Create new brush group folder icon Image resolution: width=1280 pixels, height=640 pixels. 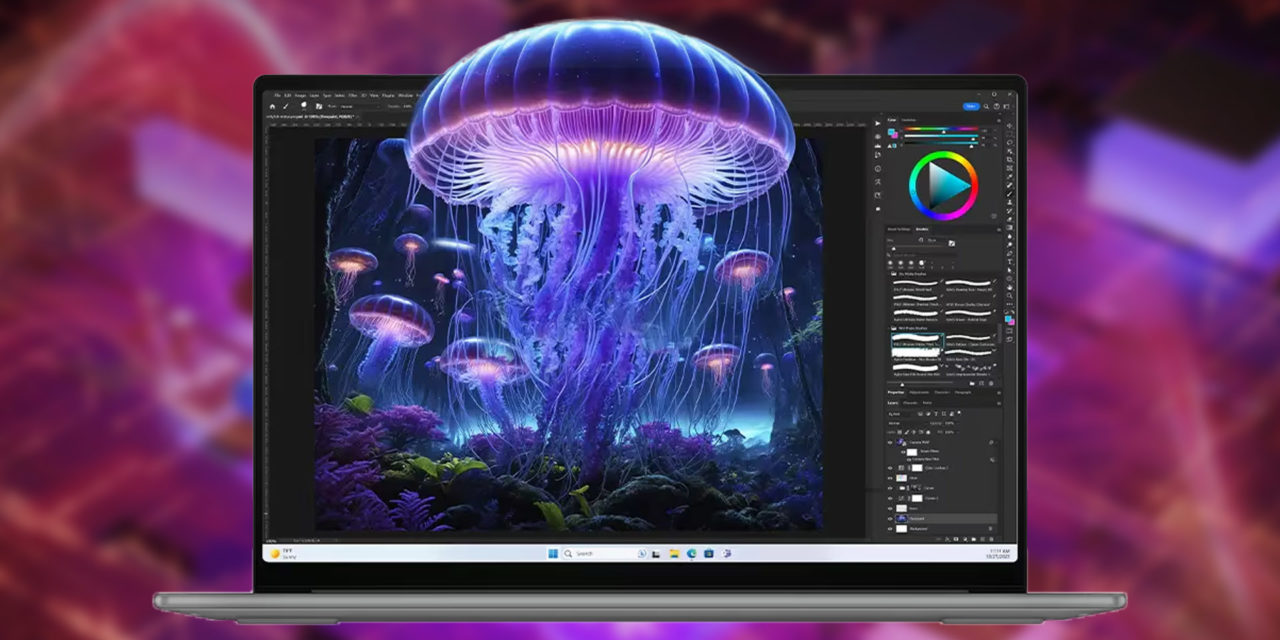click(x=972, y=383)
